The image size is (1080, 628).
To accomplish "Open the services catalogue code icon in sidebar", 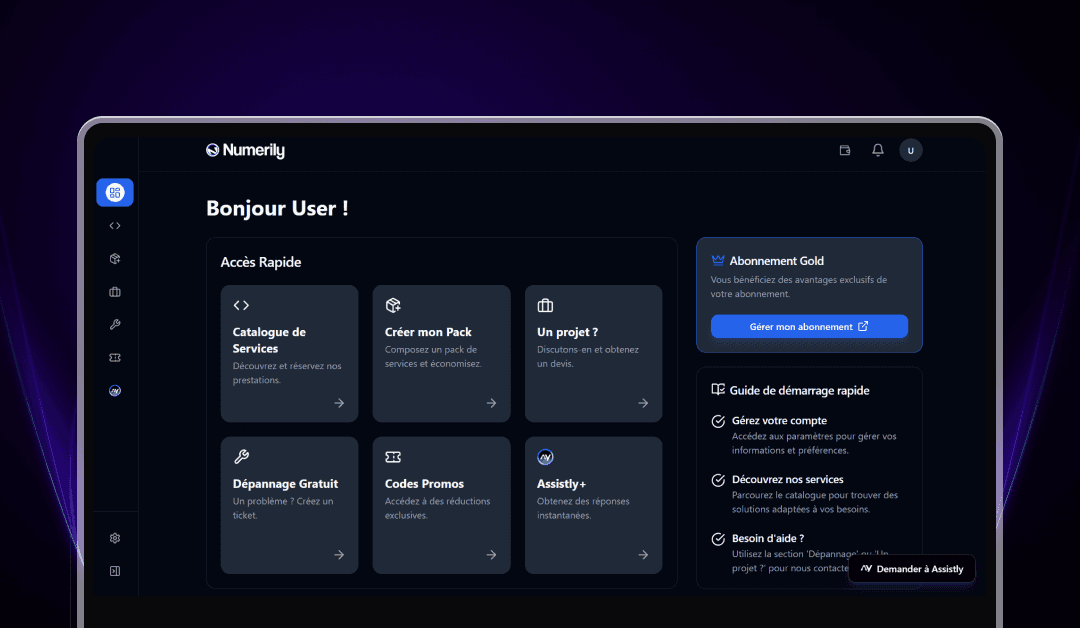I will [x=115, y=226].
